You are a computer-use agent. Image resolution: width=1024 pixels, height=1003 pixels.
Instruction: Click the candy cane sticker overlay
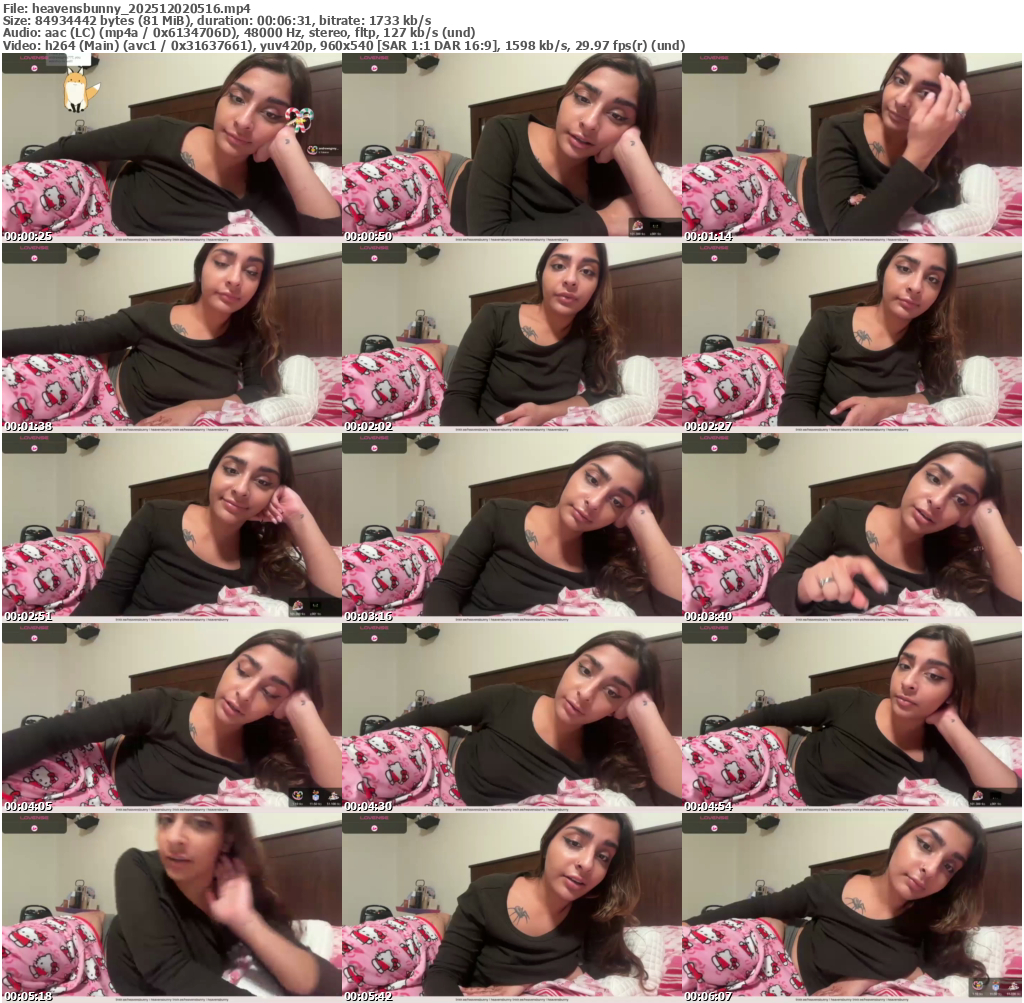coord(298,118)
